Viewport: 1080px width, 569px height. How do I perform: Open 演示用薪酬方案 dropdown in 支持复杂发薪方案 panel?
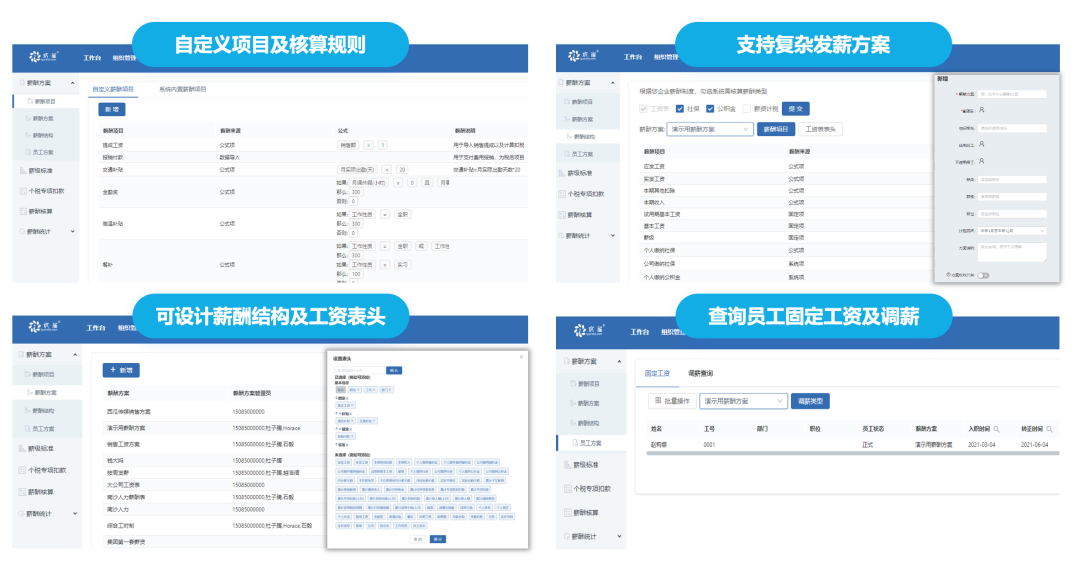(x=710, y=129)
